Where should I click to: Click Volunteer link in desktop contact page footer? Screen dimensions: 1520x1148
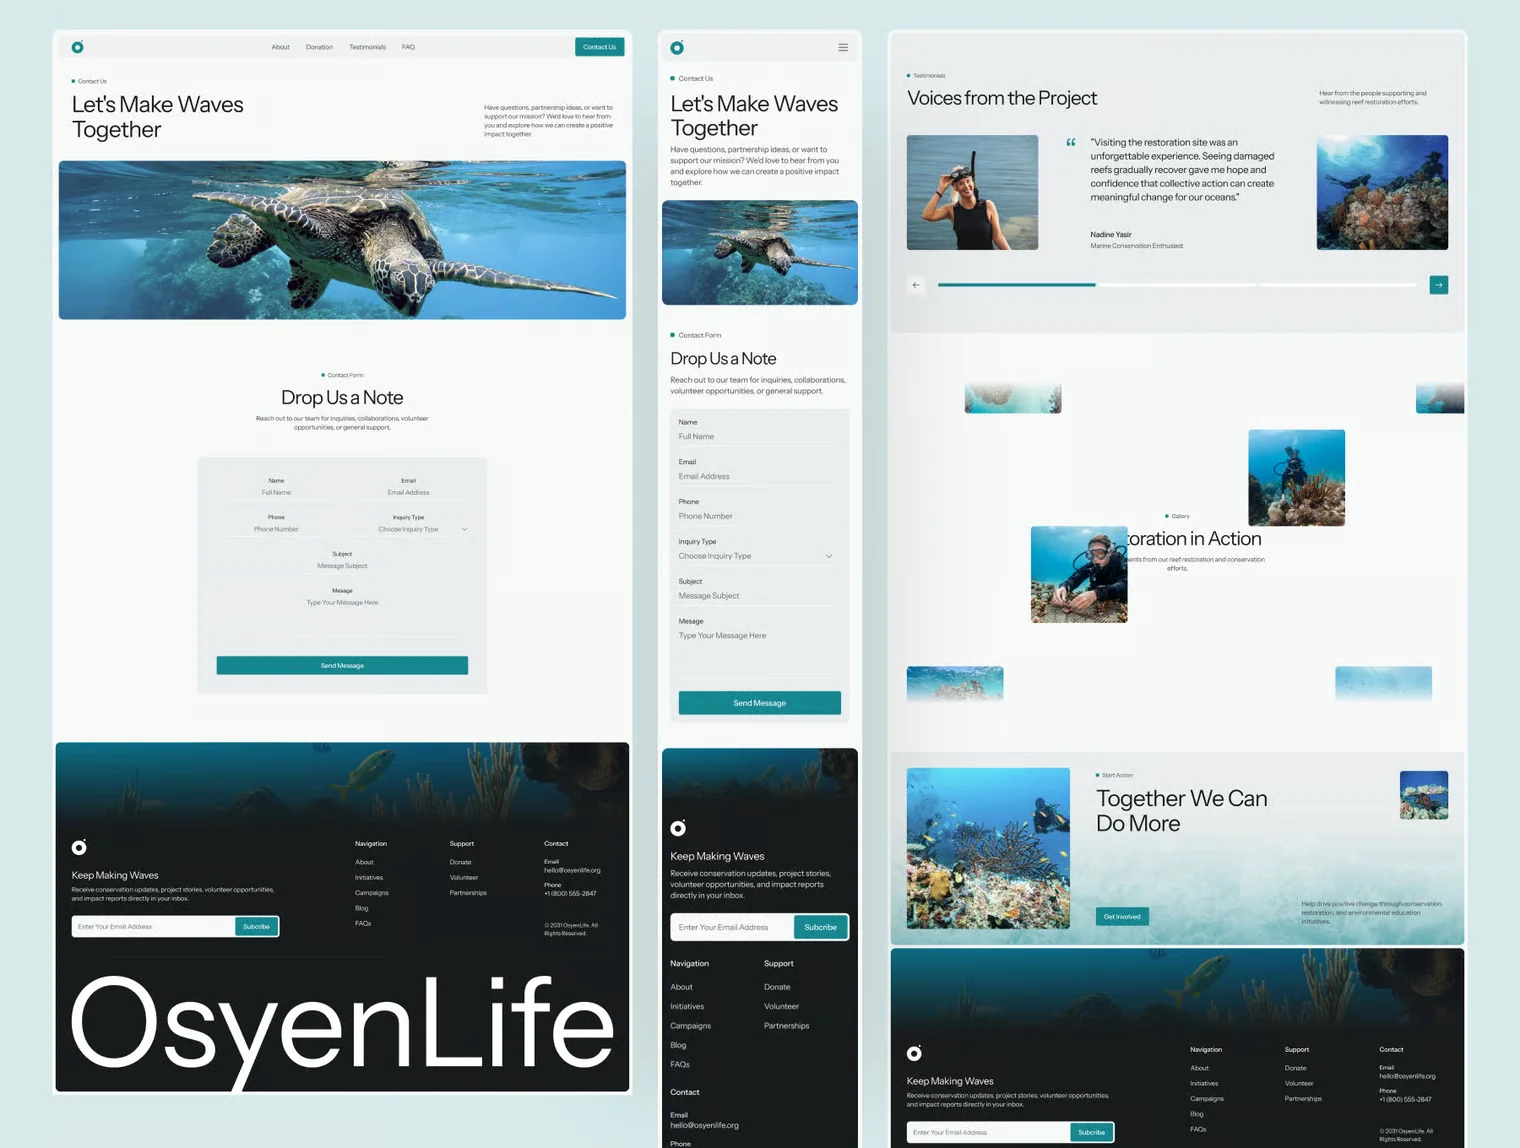(x=464, y=877)
